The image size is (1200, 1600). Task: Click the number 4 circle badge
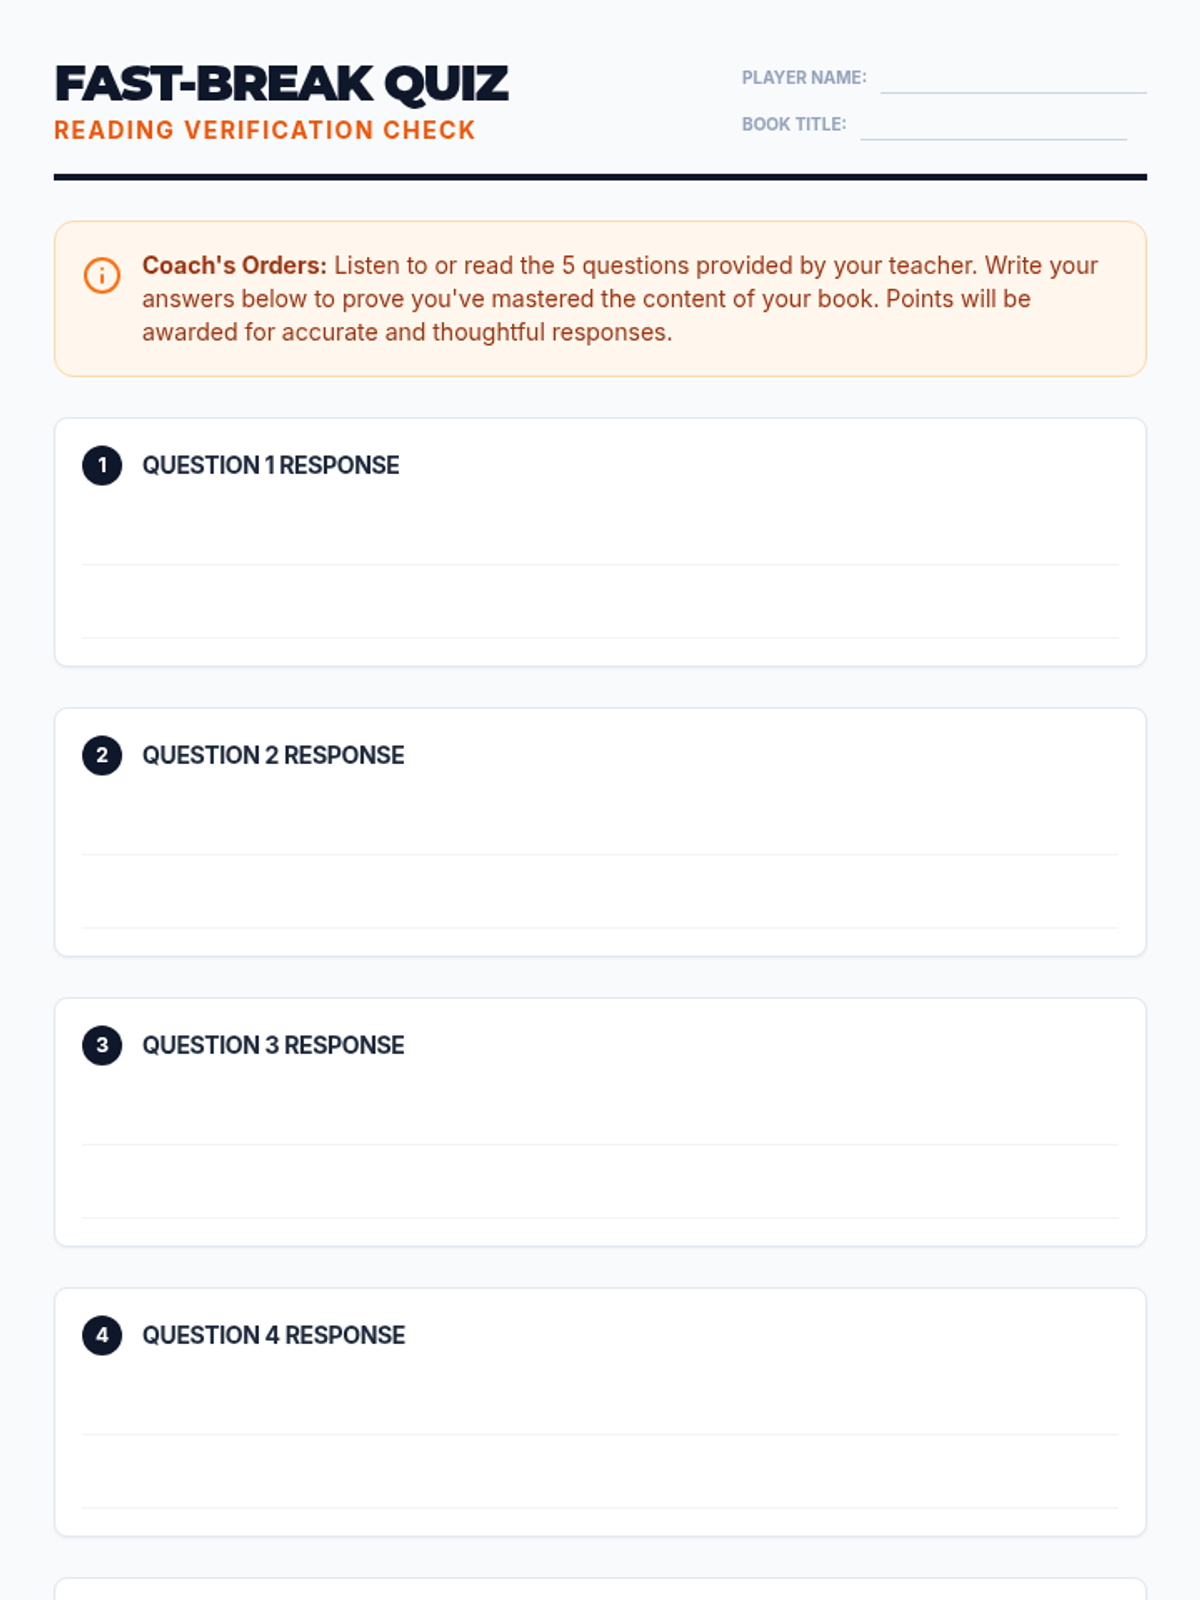[102, 1335]
